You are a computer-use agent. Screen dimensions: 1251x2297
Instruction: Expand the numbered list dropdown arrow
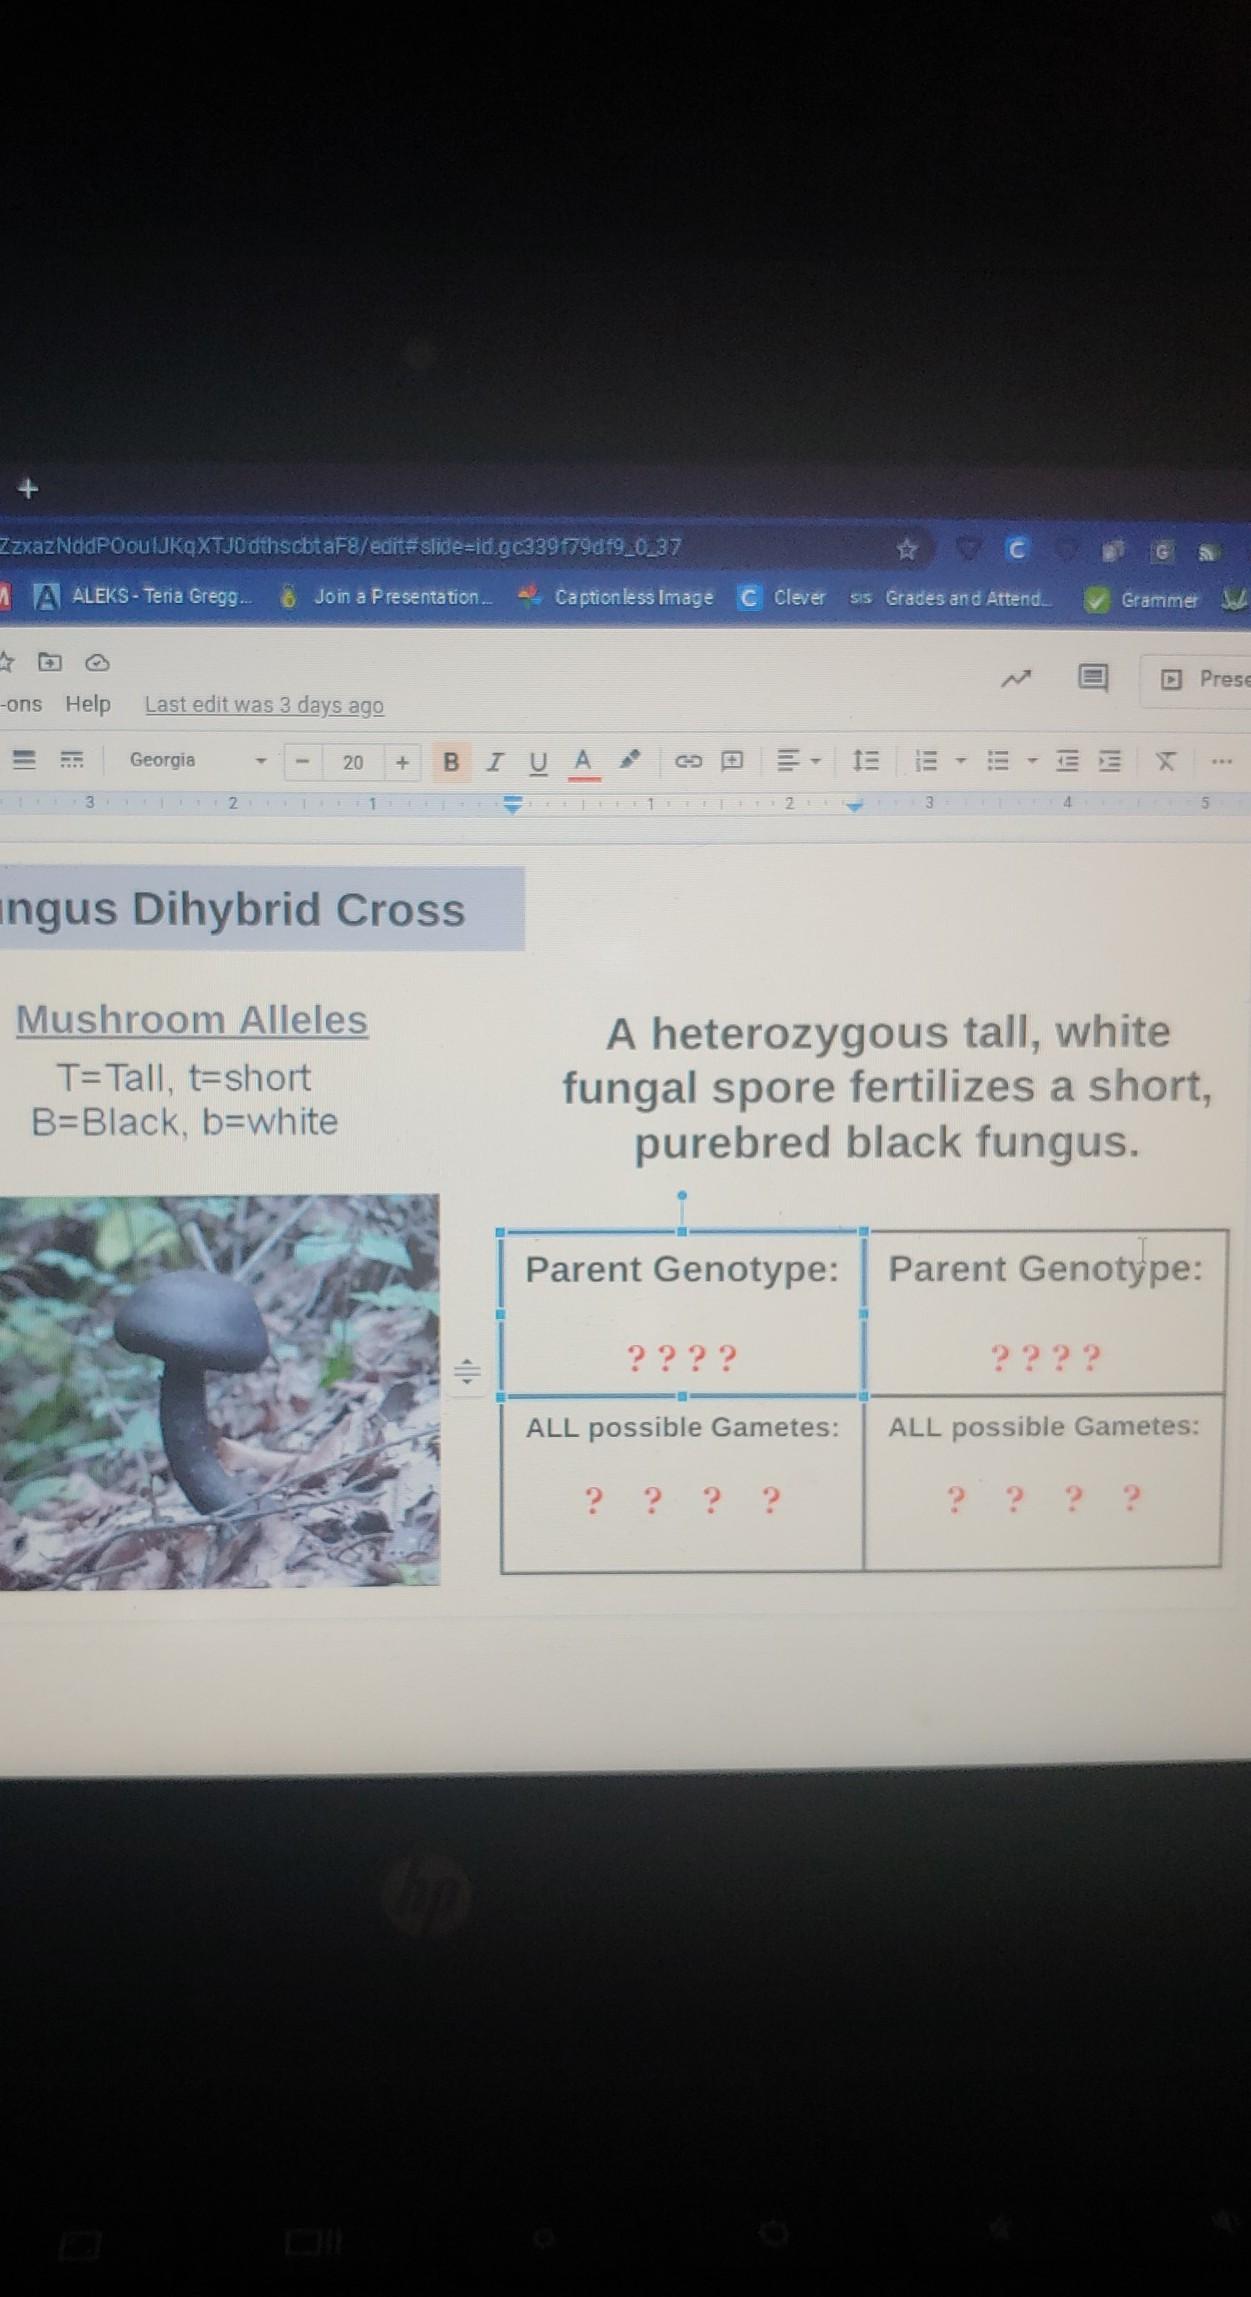pyautogui.click(x=961, y=761)
